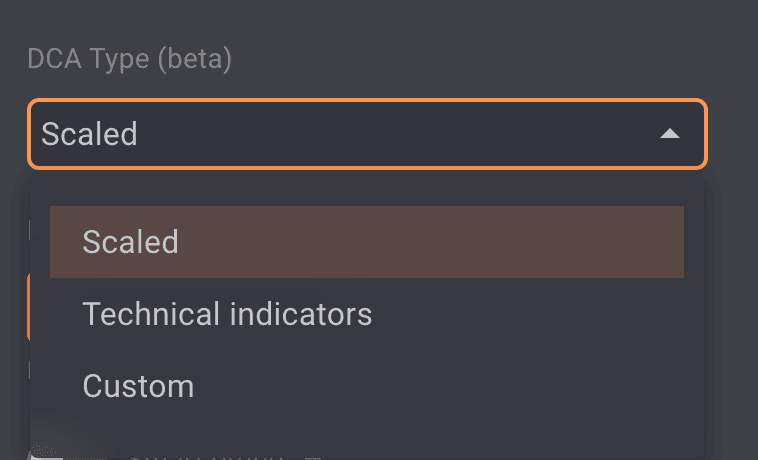This screenshot has height=460, width=758.
Task: Click the brown highlighted Scaled row
Action: pyautogui.click(x=366, y=242)
